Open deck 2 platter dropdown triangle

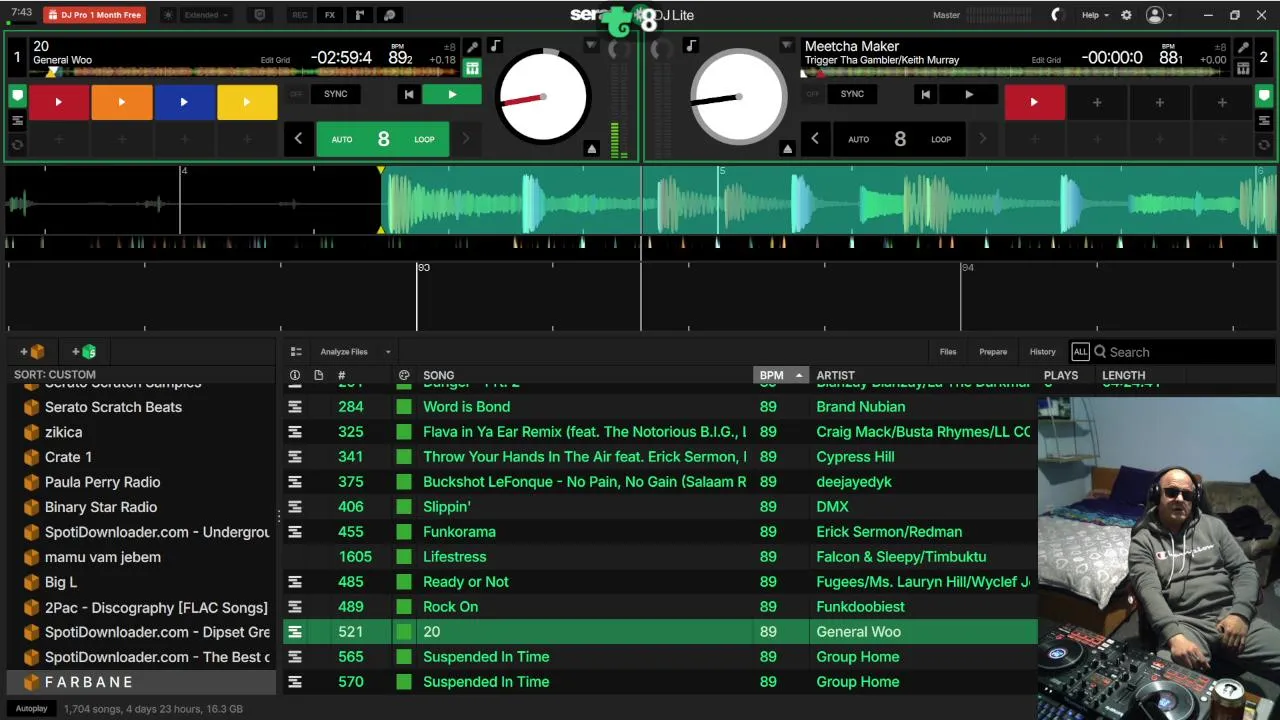pos(787,46)
